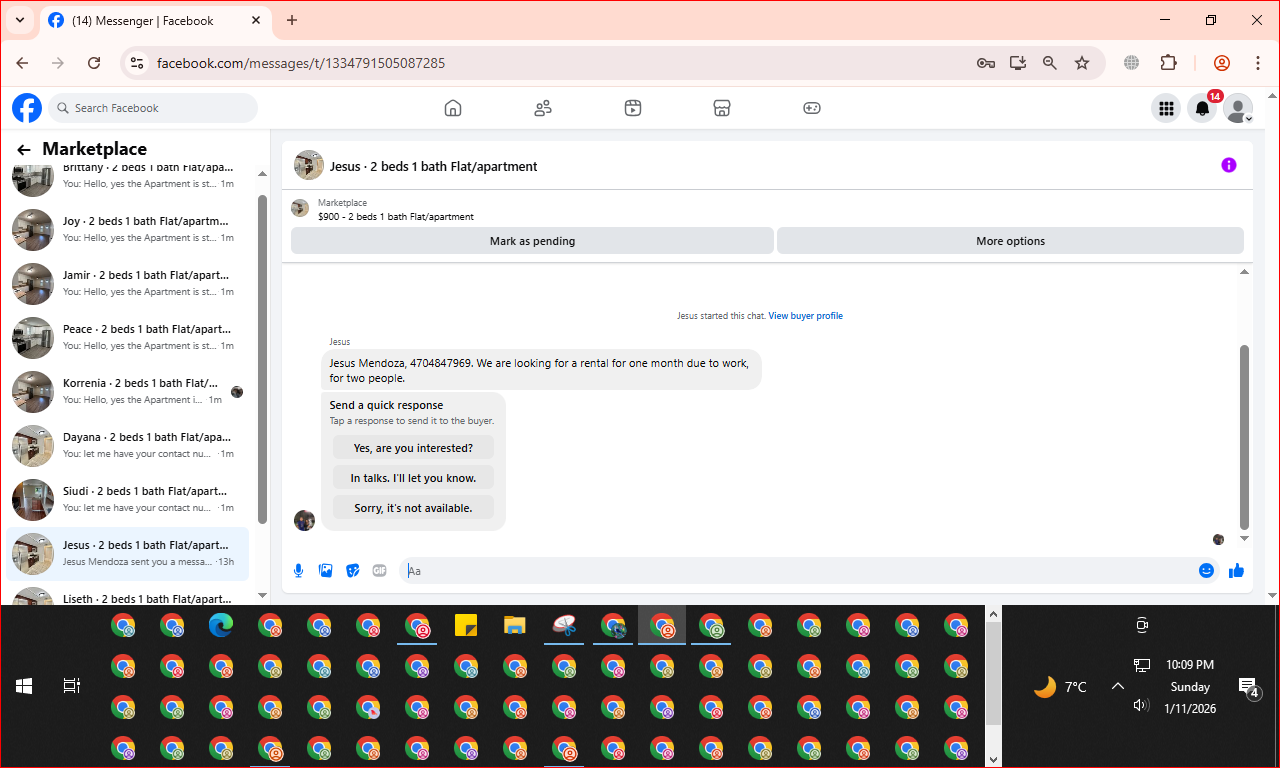Open Jamir's apartment conversation

point(128,284)
